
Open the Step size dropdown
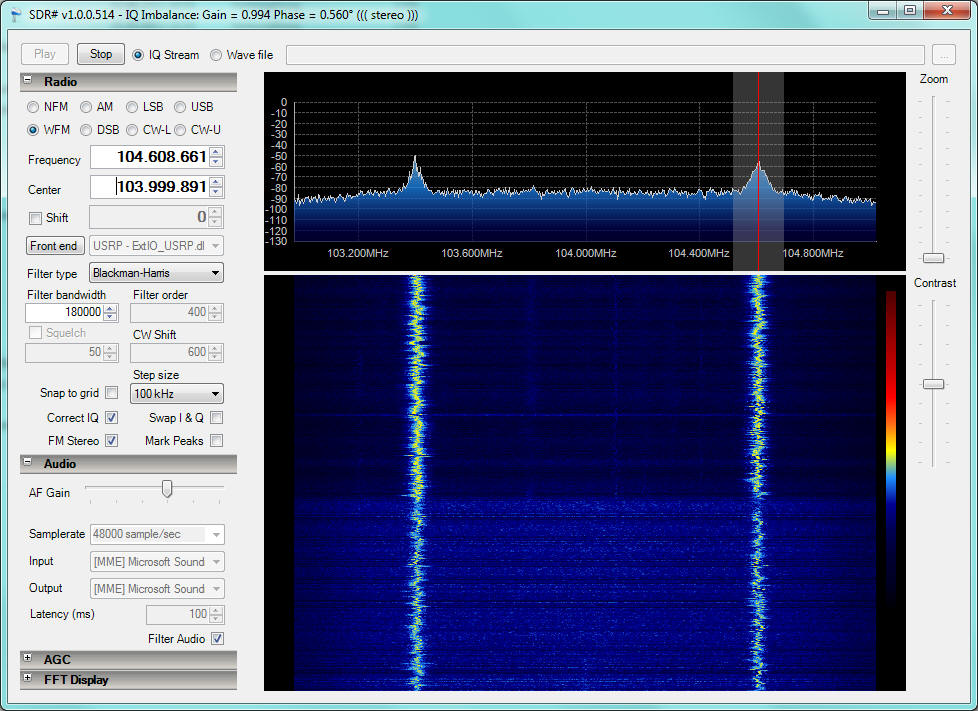point(177,394)
